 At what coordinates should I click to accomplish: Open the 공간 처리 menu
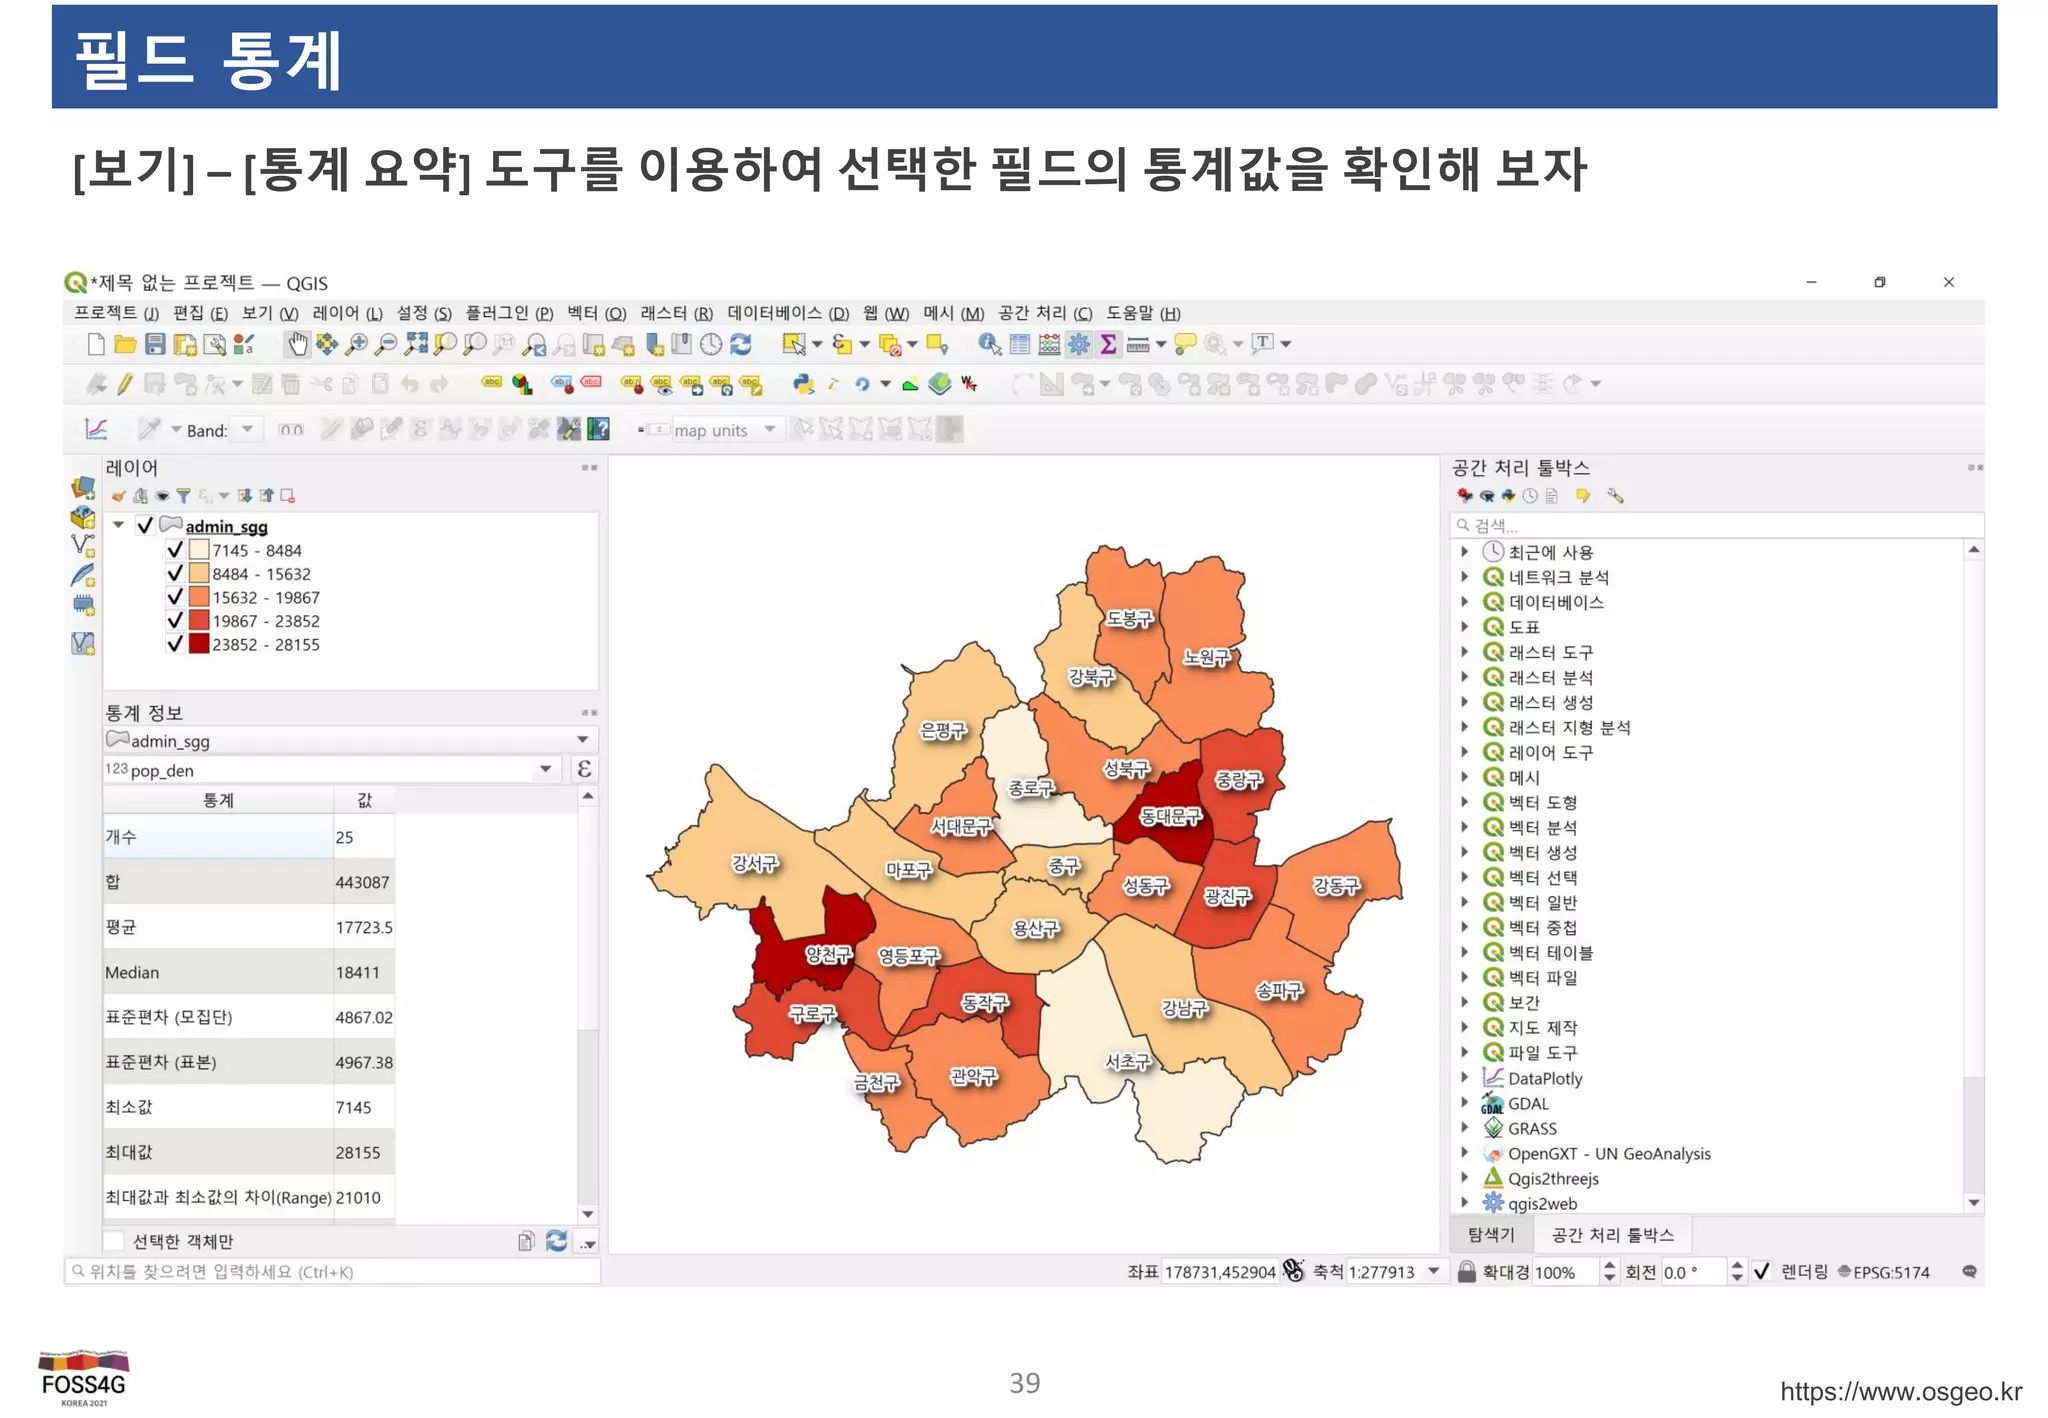point(1045,313)
